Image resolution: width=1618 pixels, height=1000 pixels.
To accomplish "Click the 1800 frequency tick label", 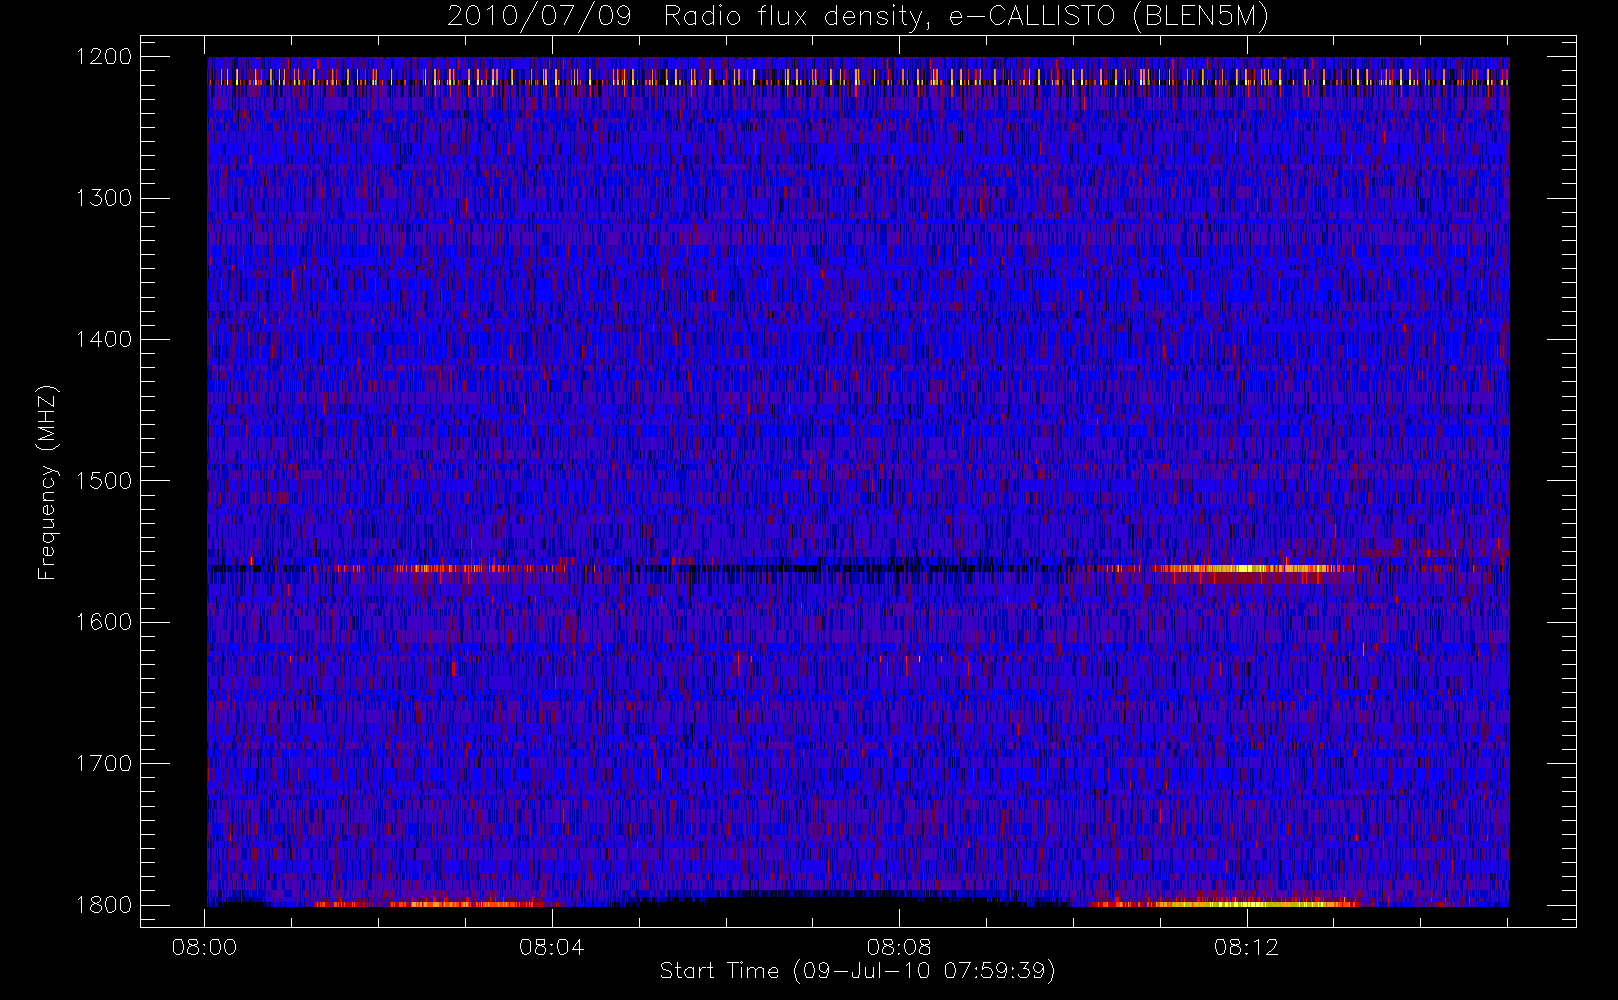I will click(x=104, y=905).
